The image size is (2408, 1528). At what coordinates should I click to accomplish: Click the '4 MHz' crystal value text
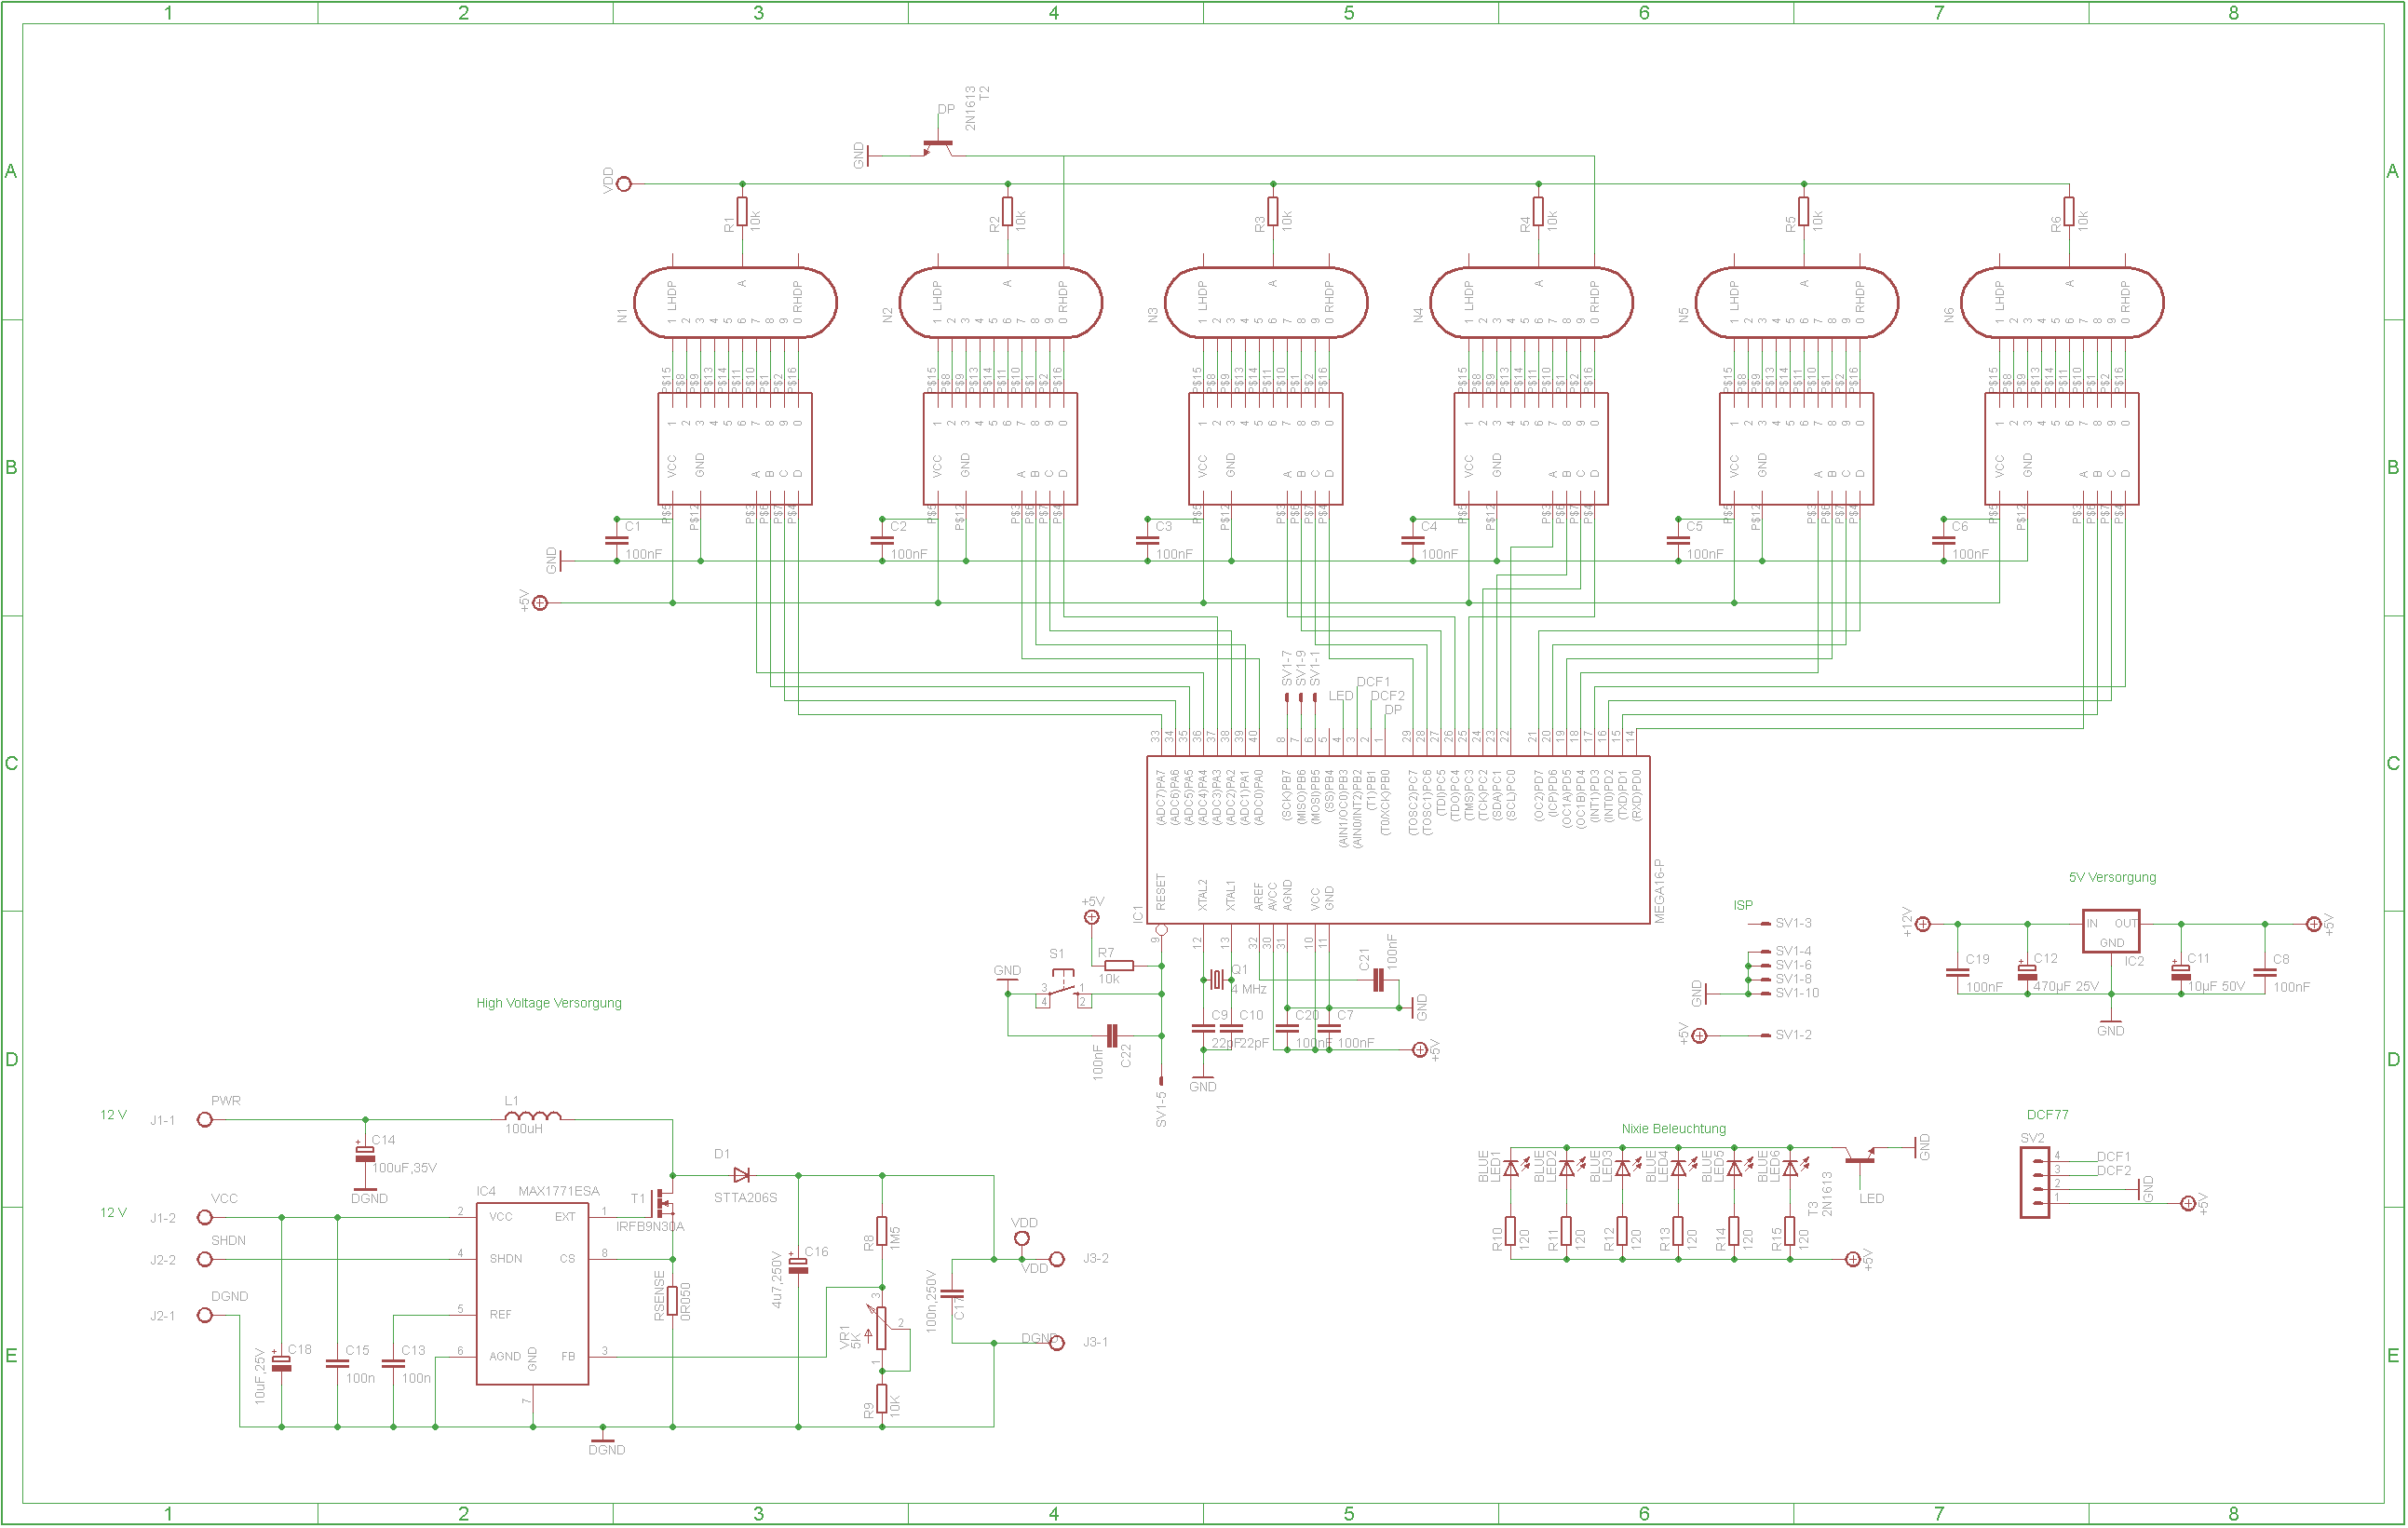point(1249,989)
